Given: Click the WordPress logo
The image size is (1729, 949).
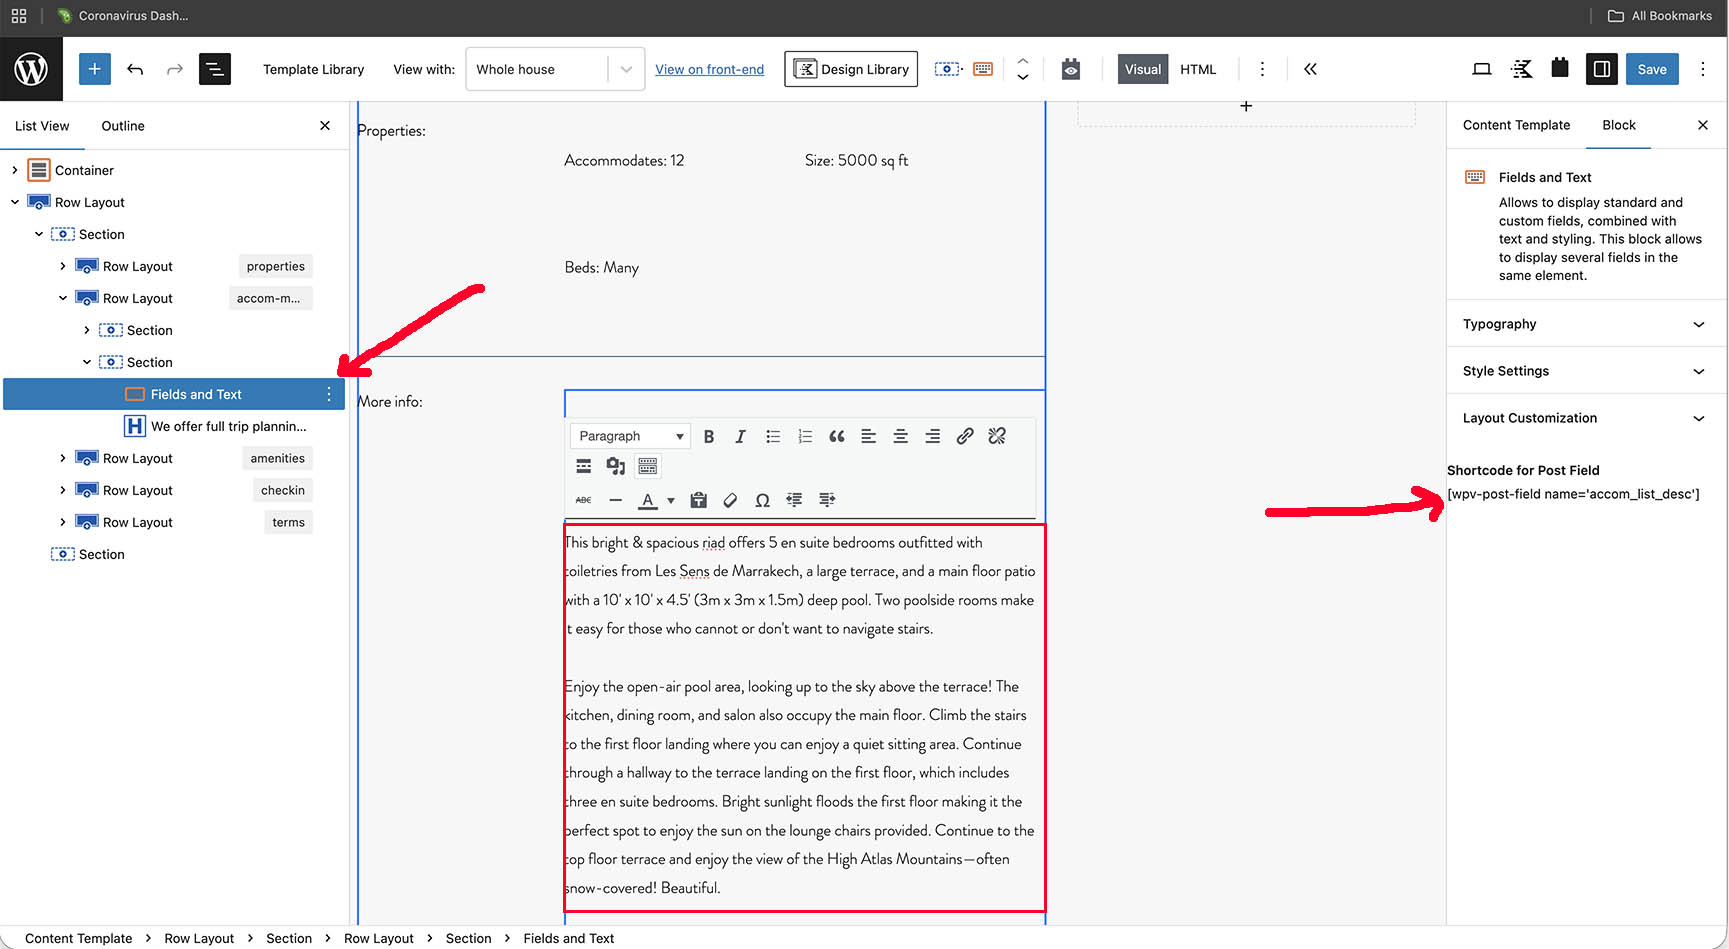Looking at the screenshot, I should coord(31,69).
